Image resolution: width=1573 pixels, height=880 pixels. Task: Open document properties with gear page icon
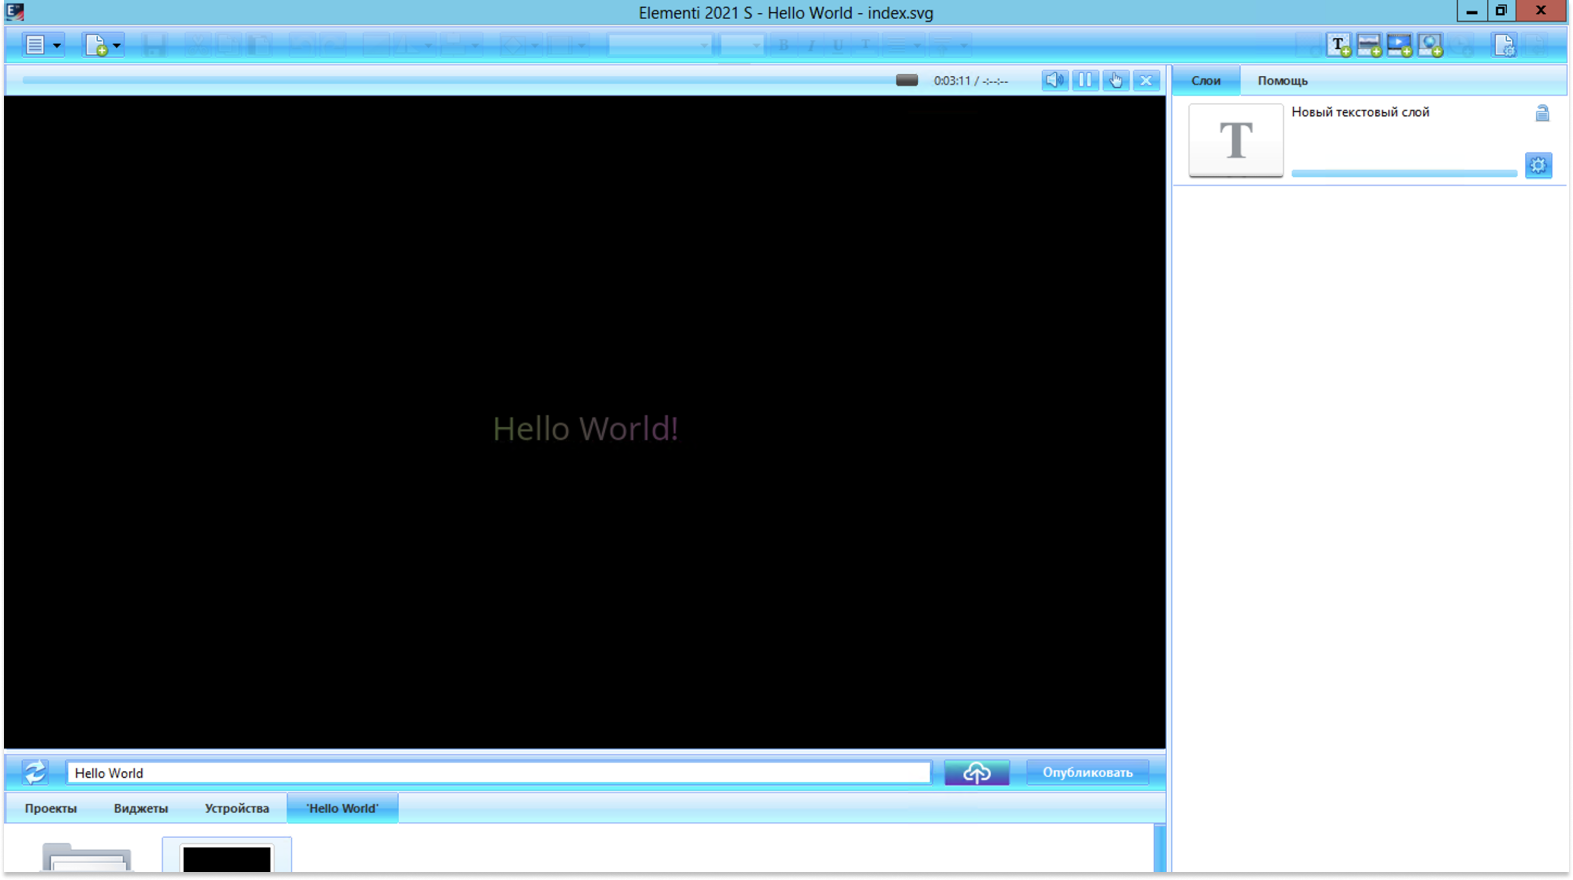click(1504, 45)
